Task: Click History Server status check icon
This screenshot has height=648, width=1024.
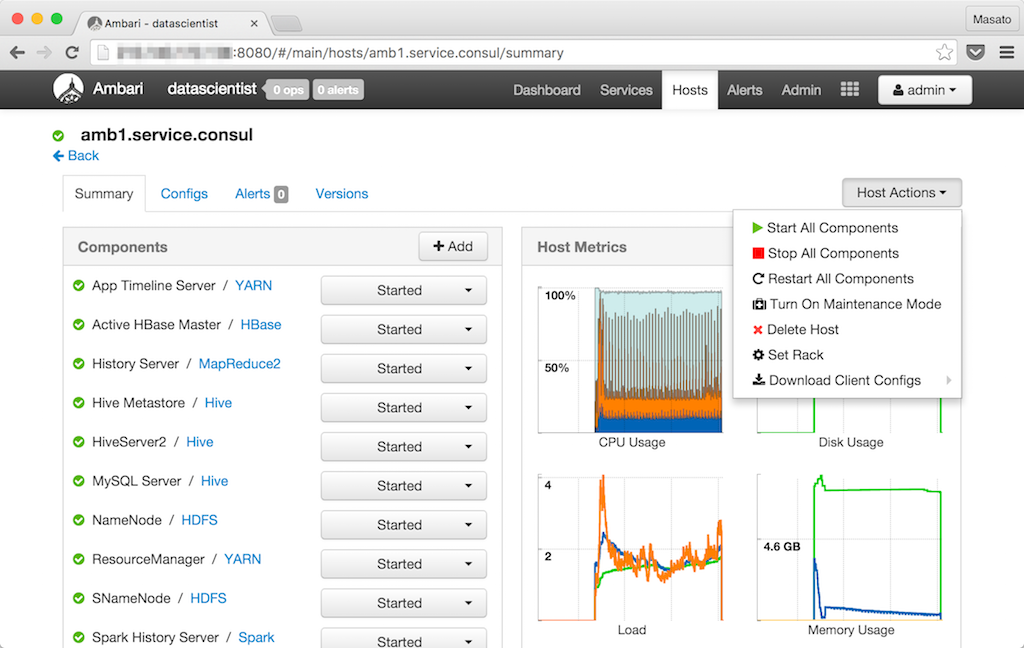Action: (x=79, y=364)
